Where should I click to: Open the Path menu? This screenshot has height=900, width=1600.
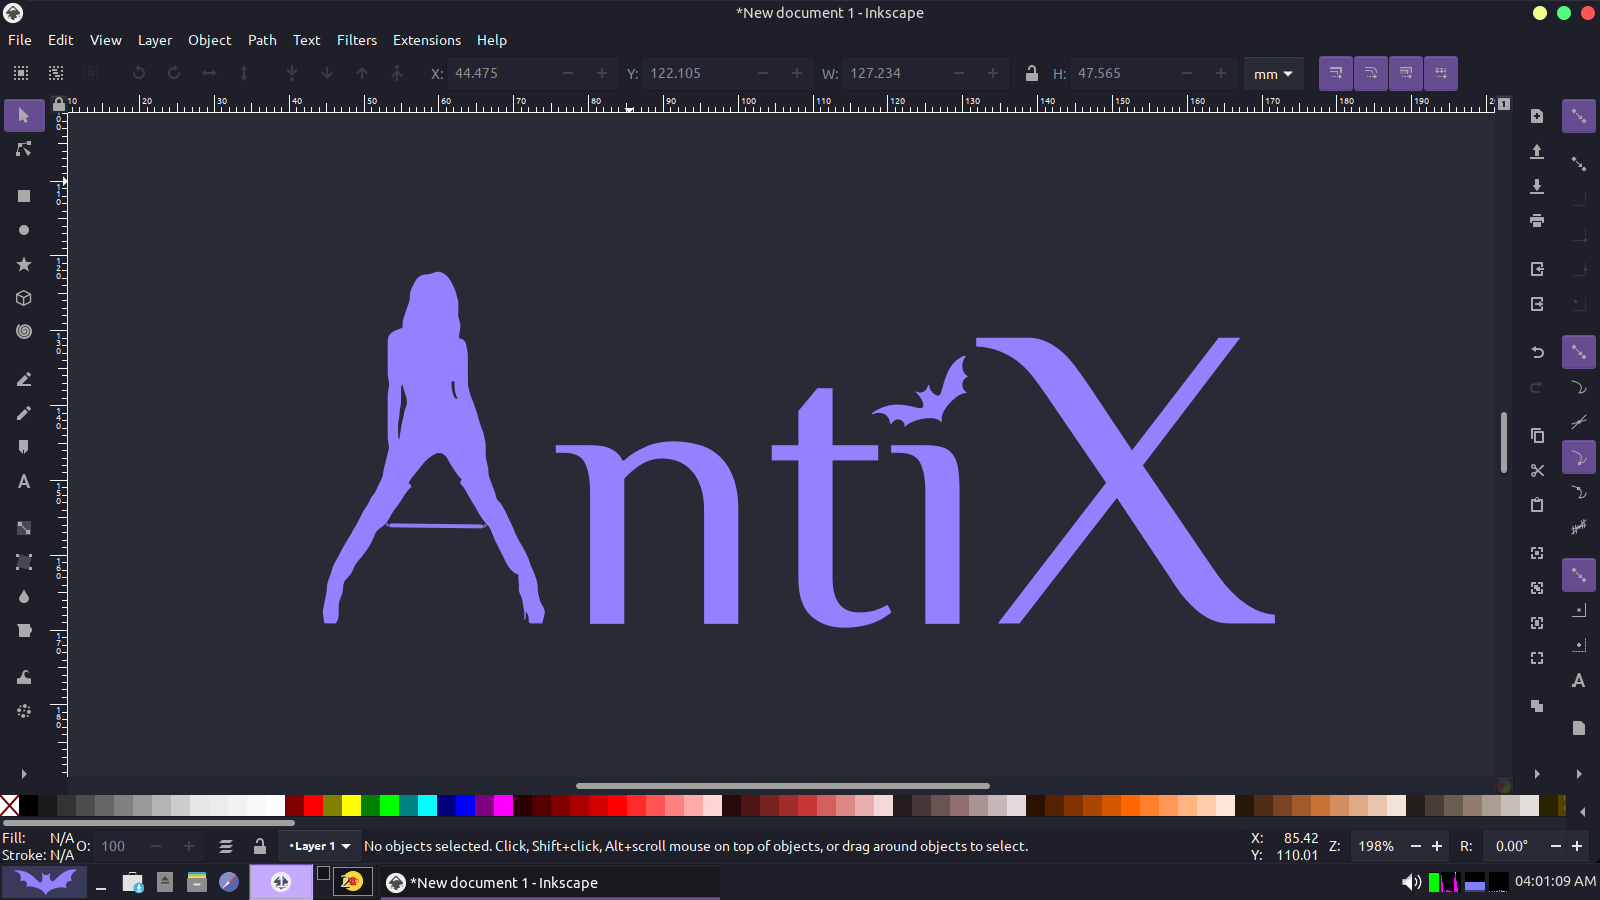[262, 40]
